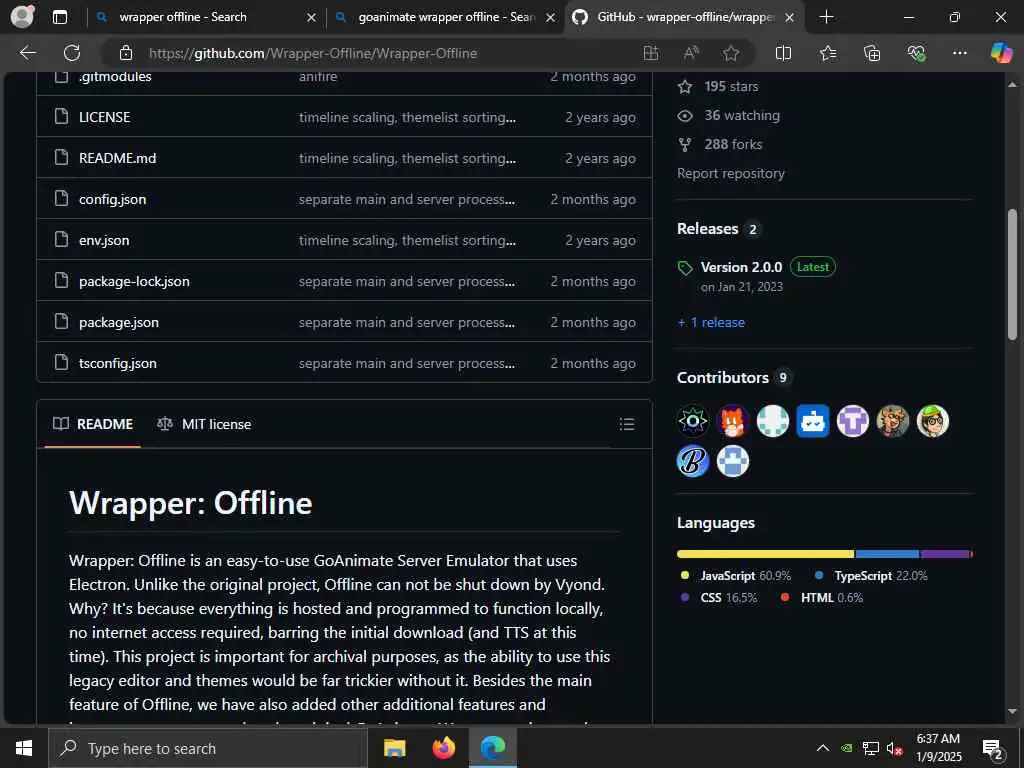Close the goanimate wrapper offline tab
This screenshot has width=1024, height=768.
tap(551, 18)
